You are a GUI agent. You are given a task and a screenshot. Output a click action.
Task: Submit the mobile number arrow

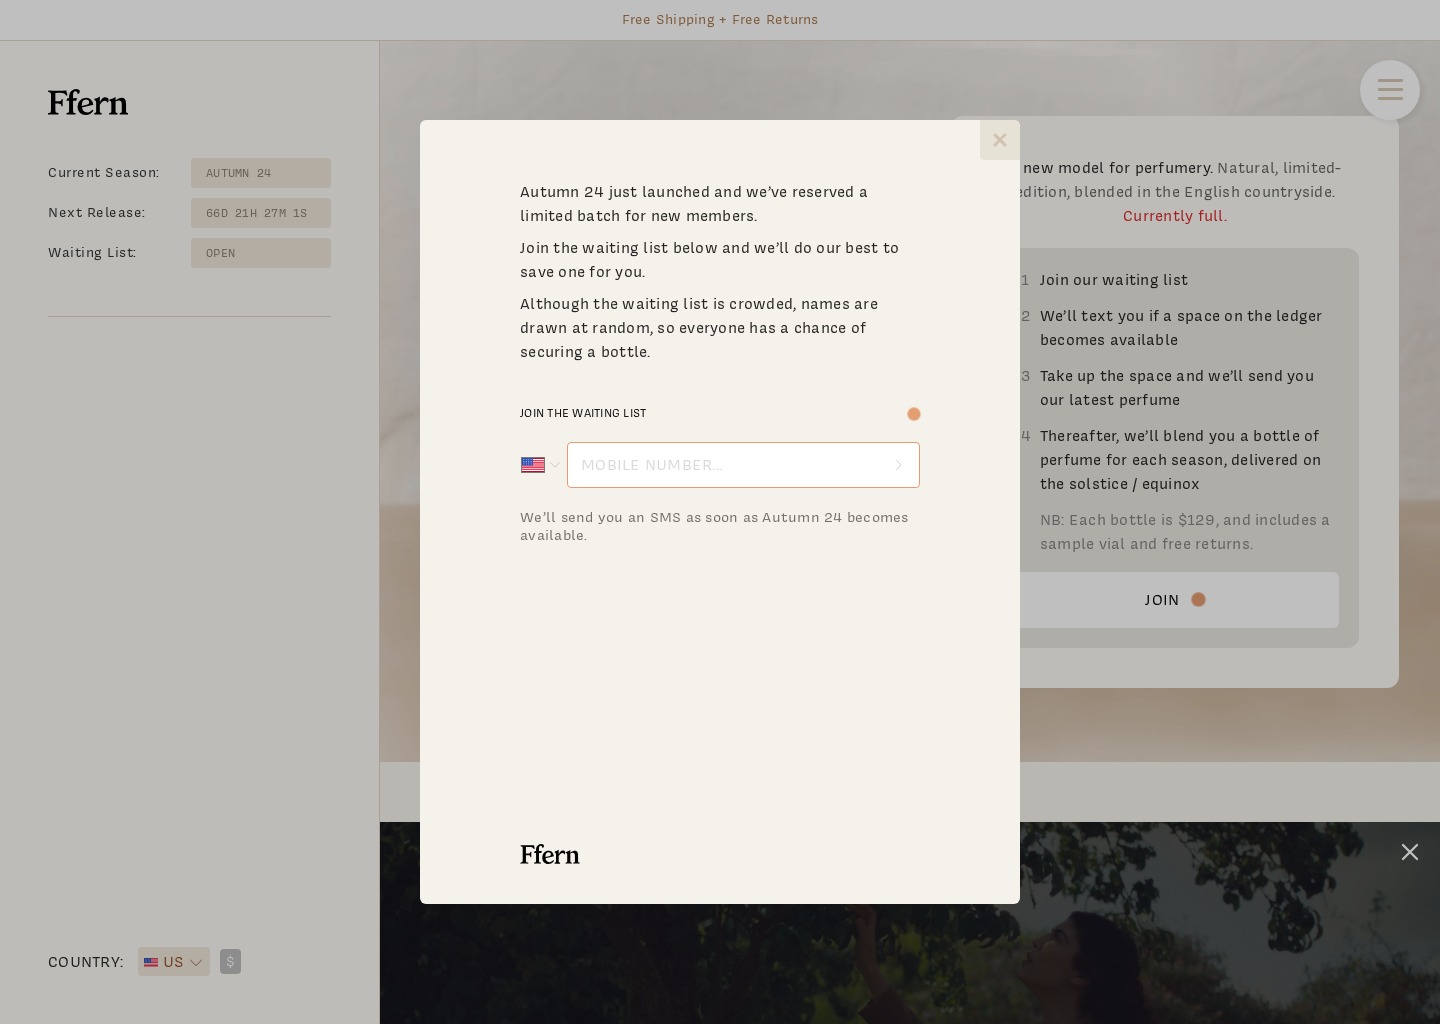pyautogui.click(x=898, y=465)
